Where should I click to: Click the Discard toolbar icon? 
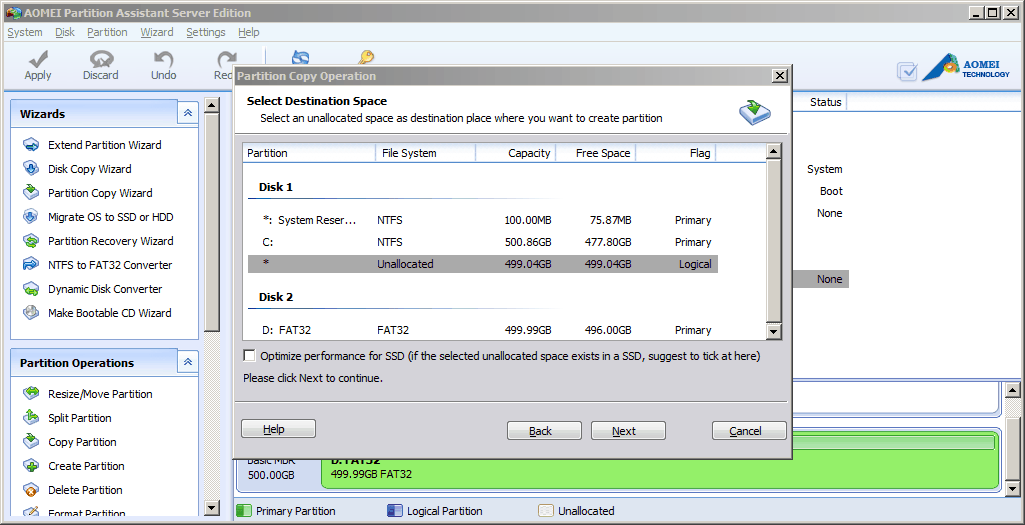101,59
